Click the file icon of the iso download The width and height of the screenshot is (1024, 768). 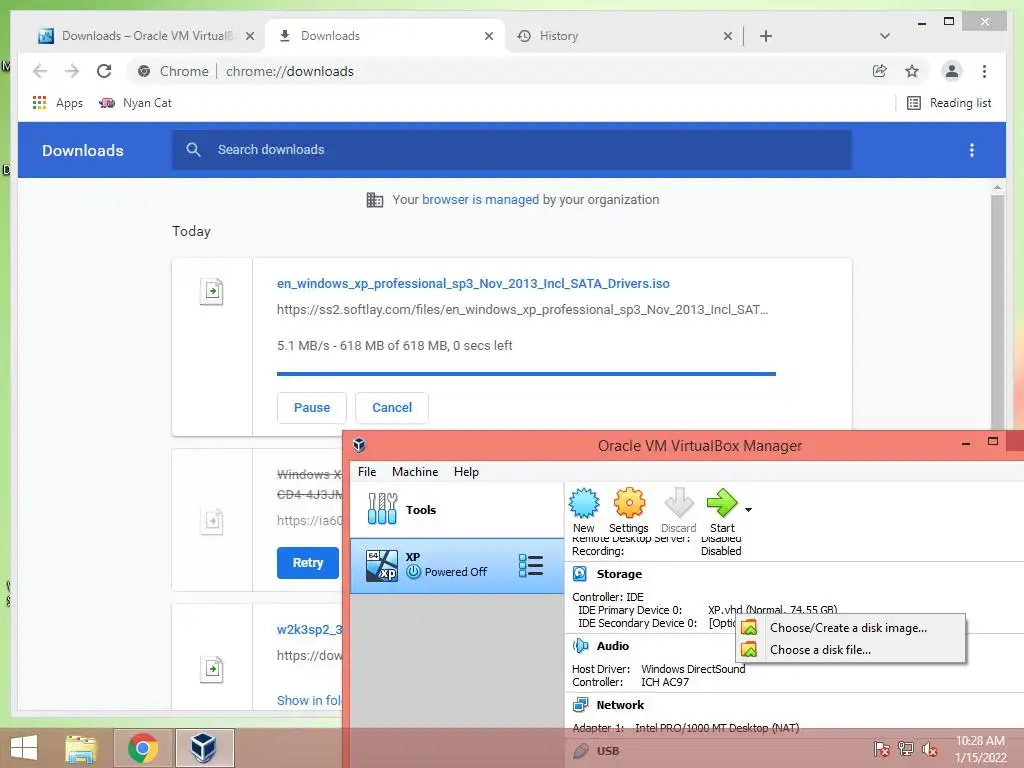[212, 291]
